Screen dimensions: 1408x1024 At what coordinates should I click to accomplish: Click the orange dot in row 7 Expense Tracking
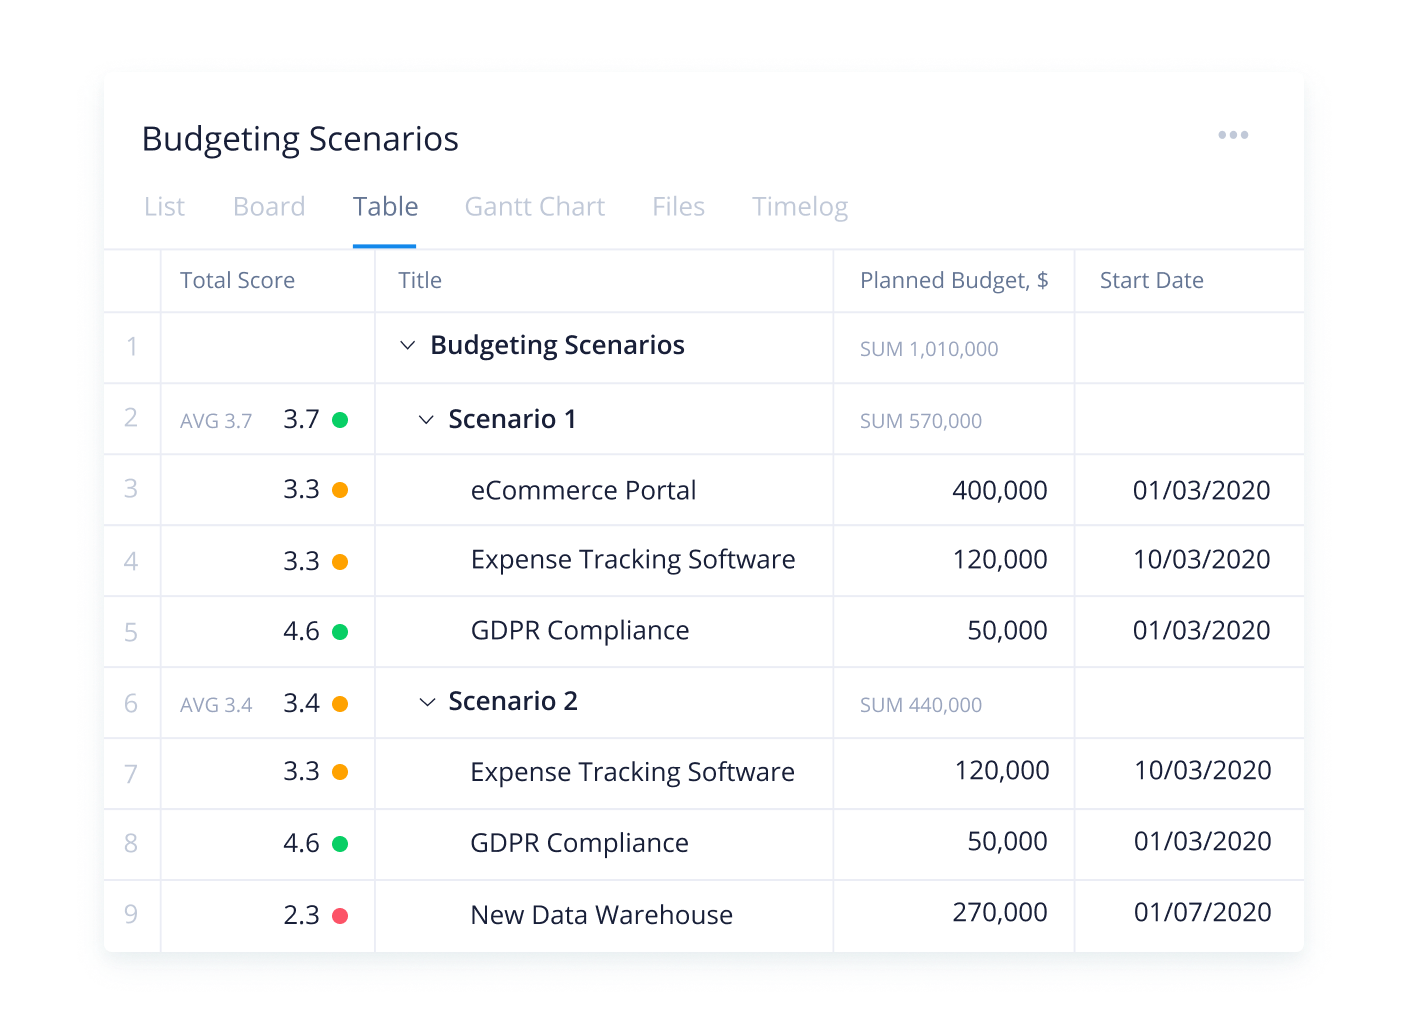pyautogui.click(x=340, y=772)
